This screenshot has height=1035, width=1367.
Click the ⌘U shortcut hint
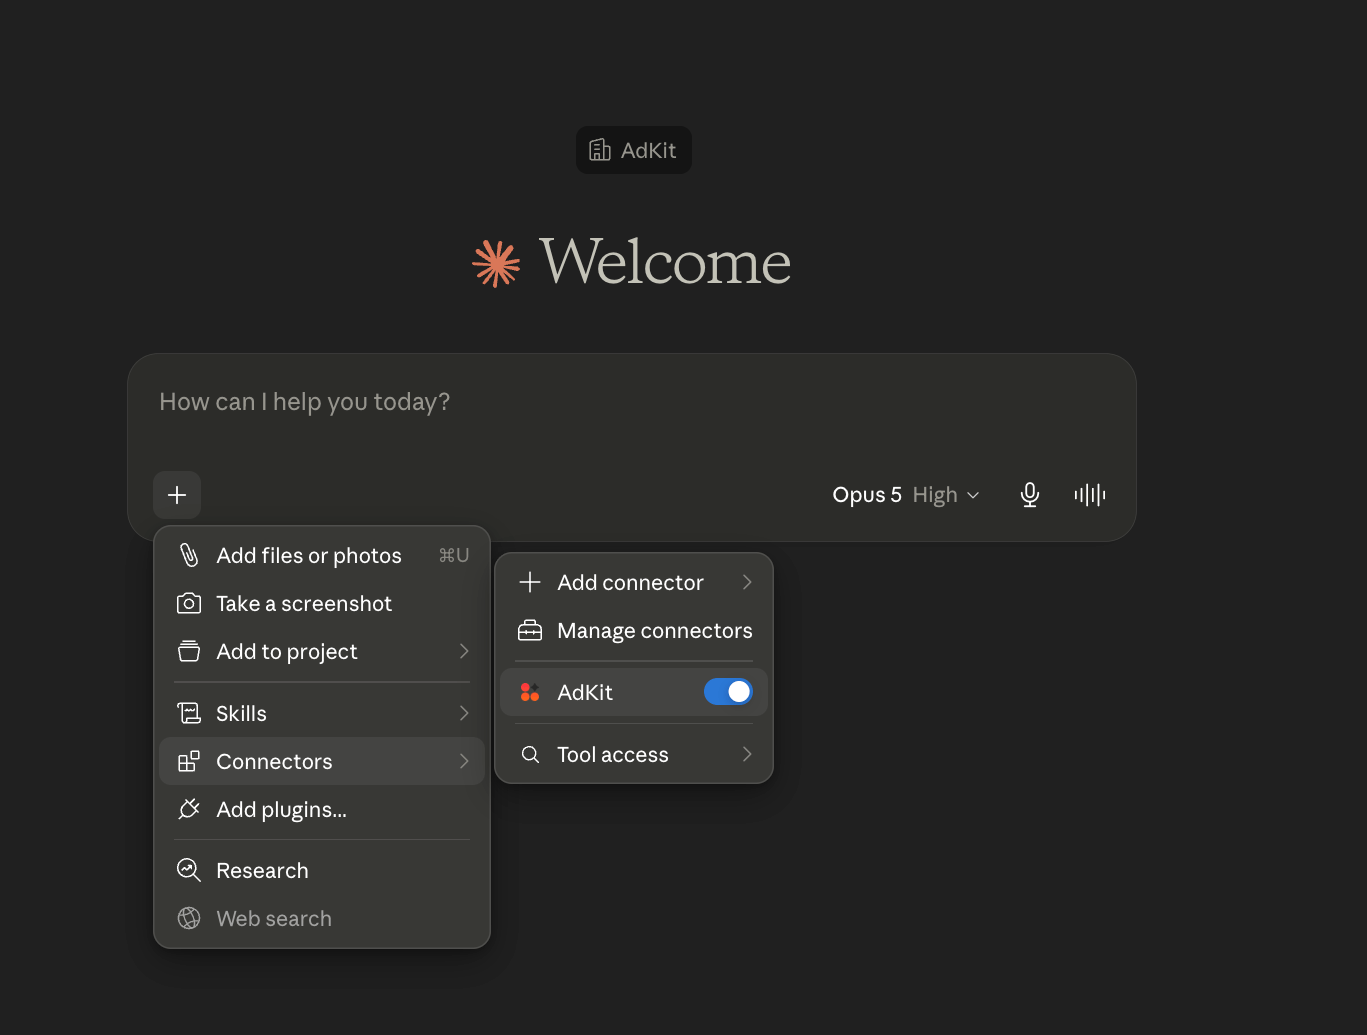click(454, 555)
